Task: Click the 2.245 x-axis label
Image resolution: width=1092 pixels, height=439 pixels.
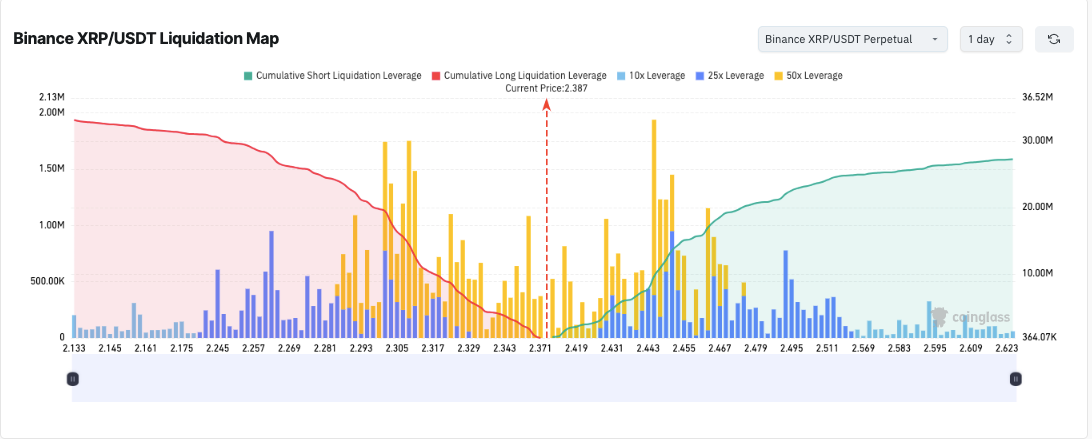Action: tap(218, 348)
